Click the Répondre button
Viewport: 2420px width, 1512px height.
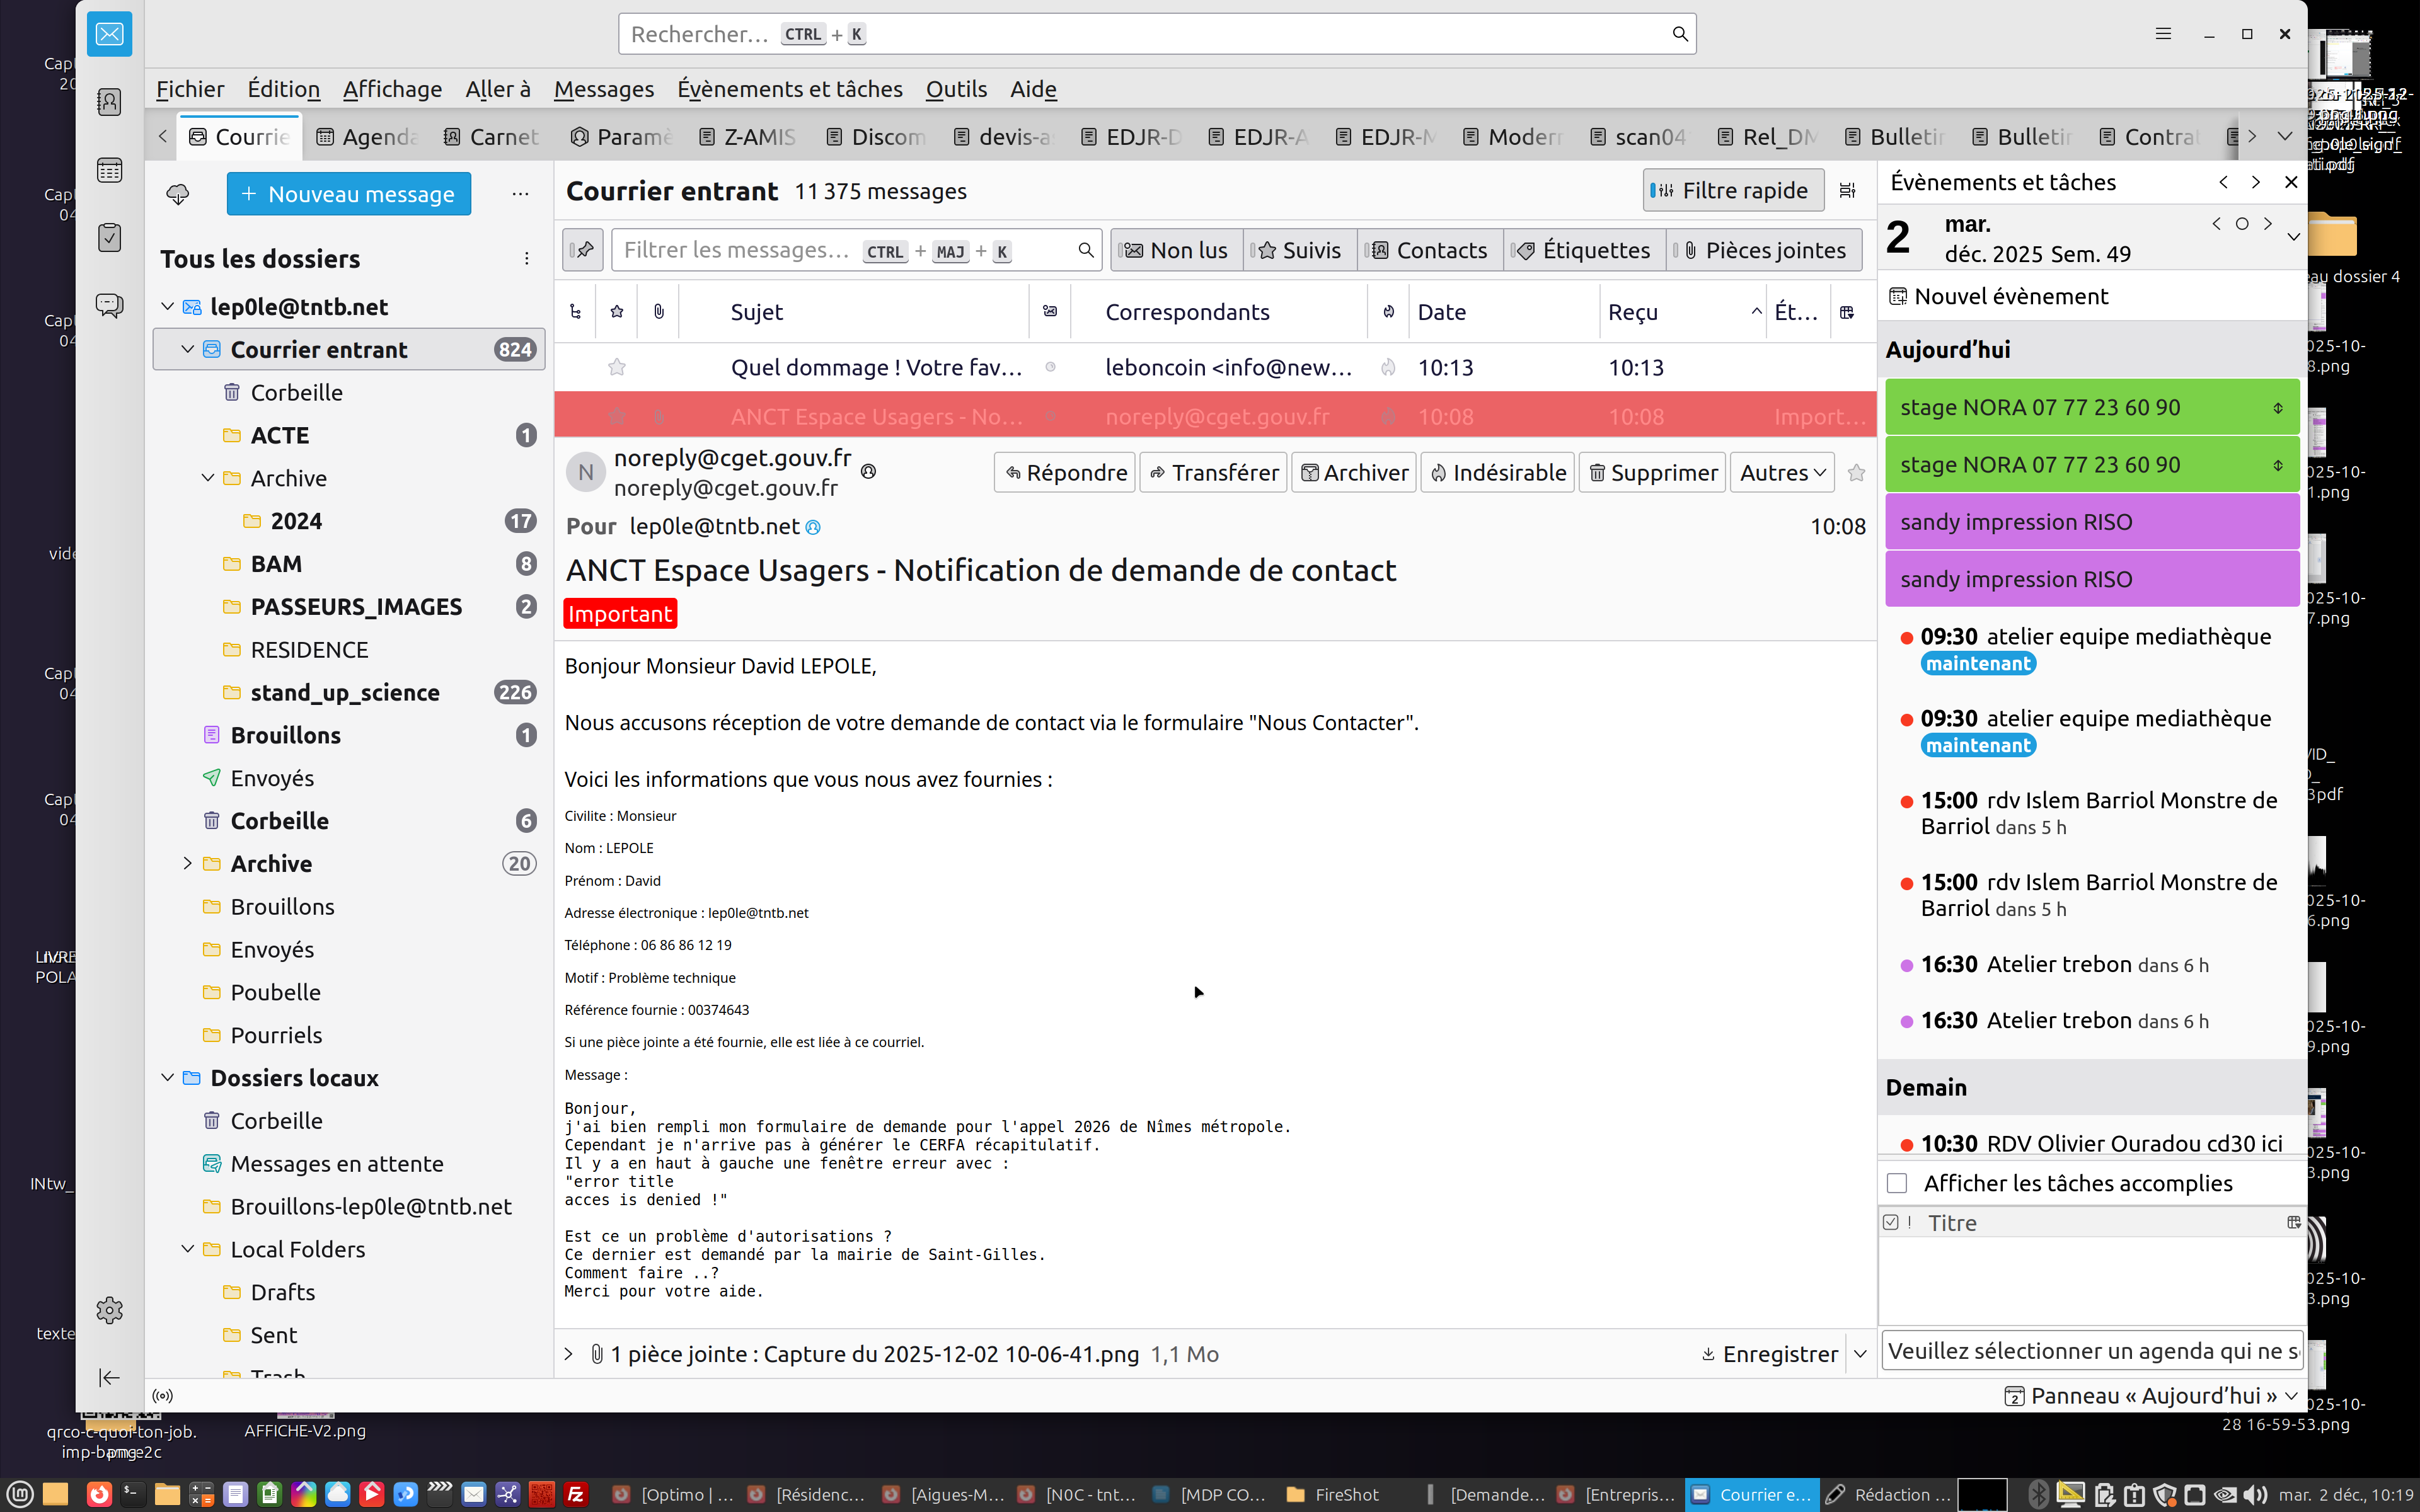point(1065,472)
